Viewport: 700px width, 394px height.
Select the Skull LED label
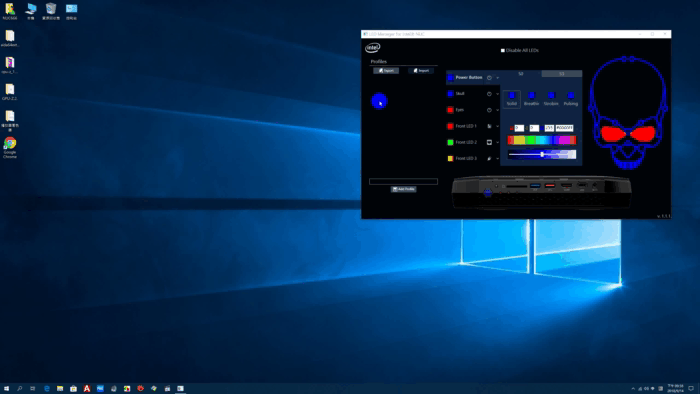[460, 94]
